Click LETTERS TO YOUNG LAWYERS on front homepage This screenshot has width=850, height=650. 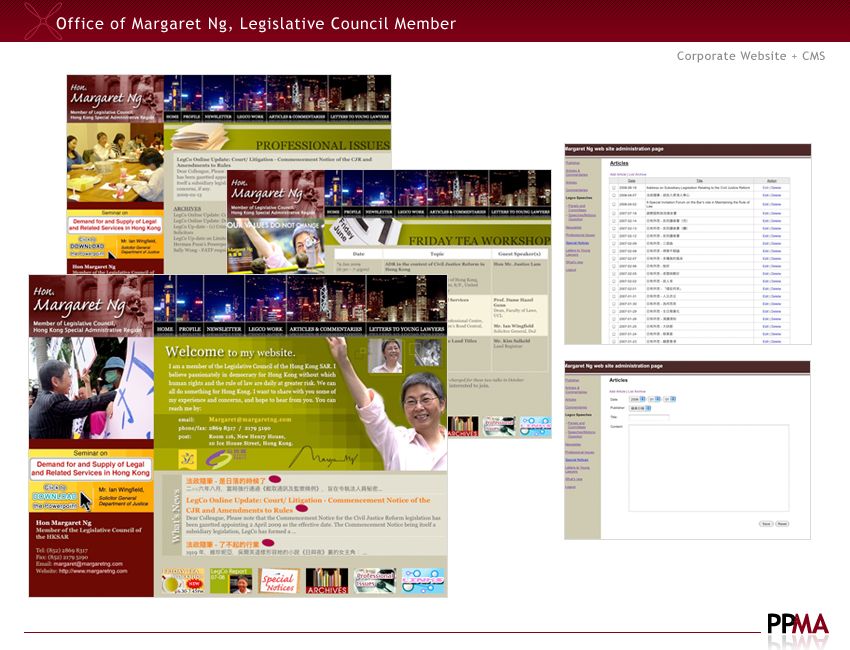tap(406, 329)
